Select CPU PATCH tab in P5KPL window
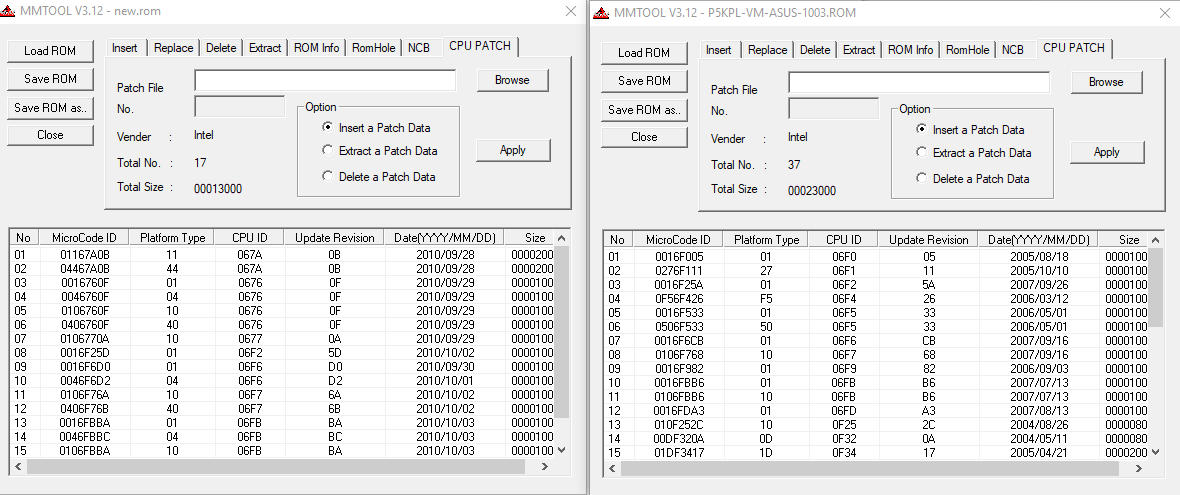This screenshot has width=1180, height=495. click(1074, 48)
